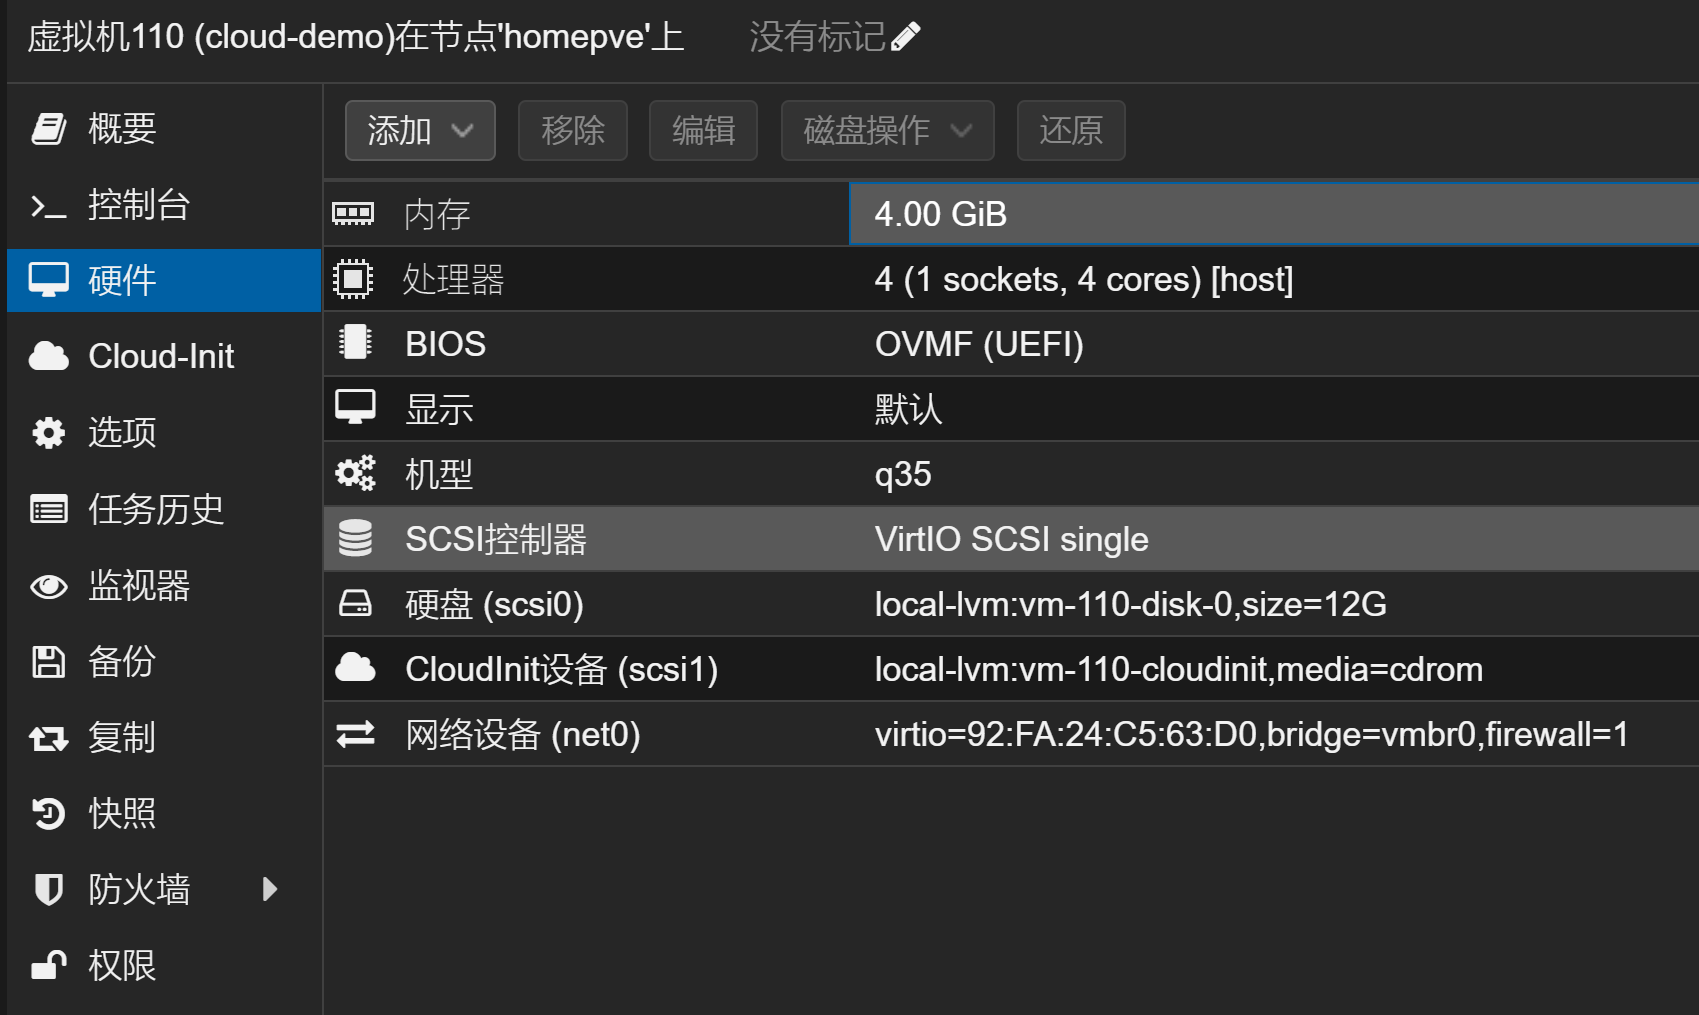Open the Cloud-Init section

(x=161, y=356)
